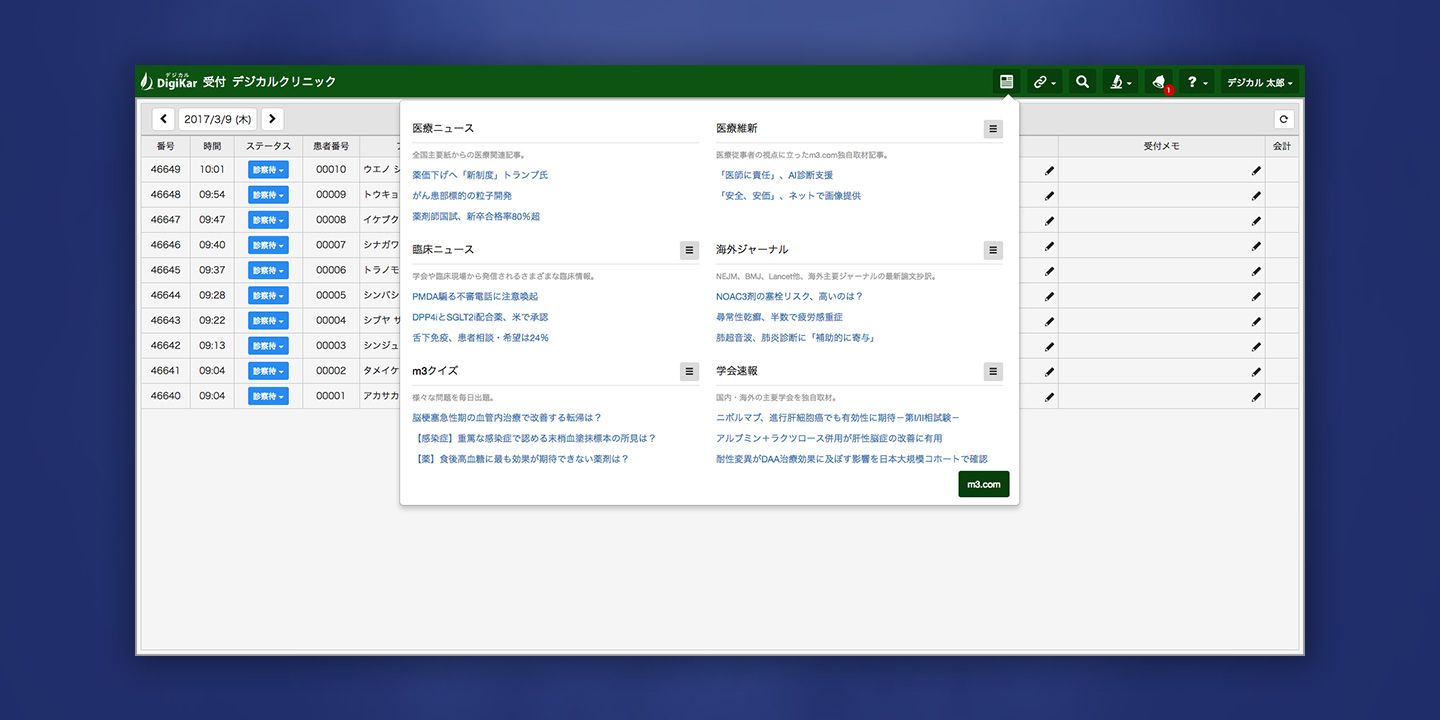Viewport: 1440px width, 720px height.
Task: Open 診察待 status dropdown for patient 00005
Action: 268,295
